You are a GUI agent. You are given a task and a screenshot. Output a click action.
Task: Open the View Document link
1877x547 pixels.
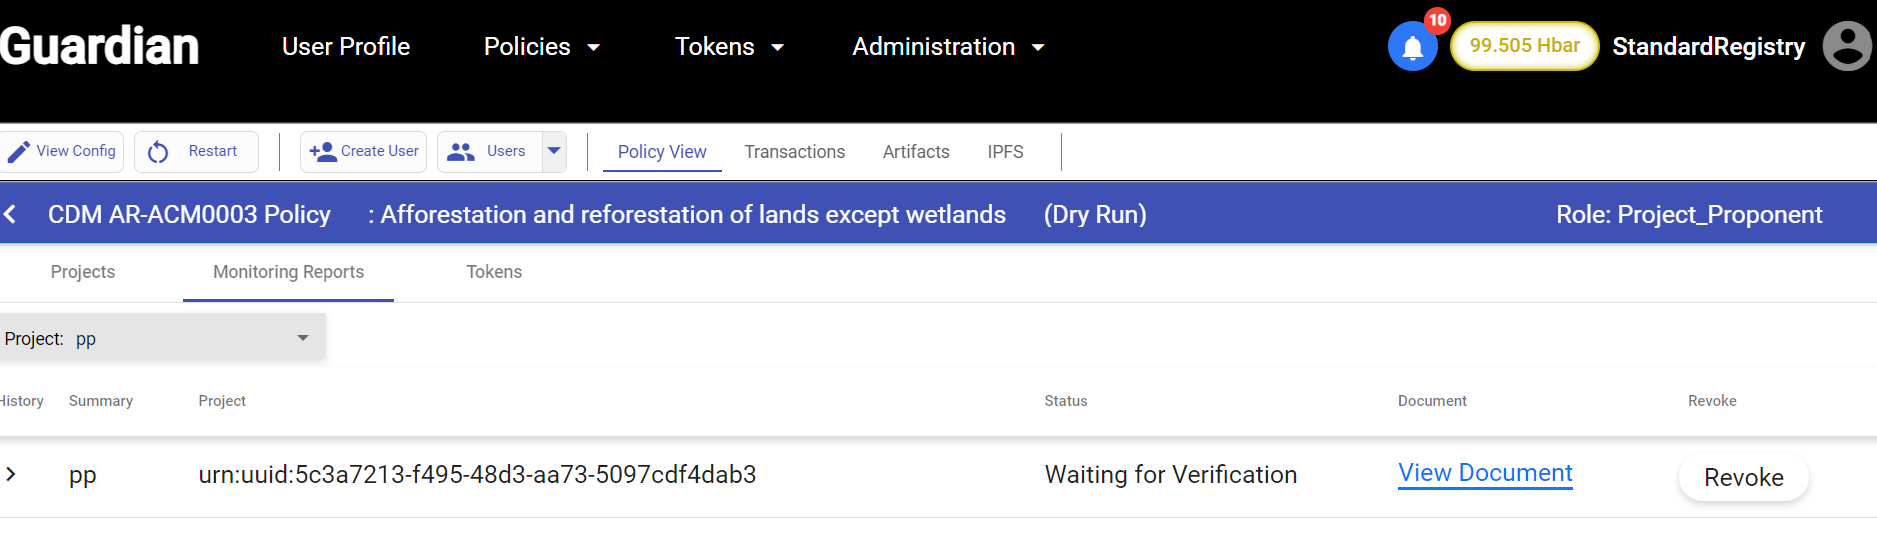[x=1484, y=473]
